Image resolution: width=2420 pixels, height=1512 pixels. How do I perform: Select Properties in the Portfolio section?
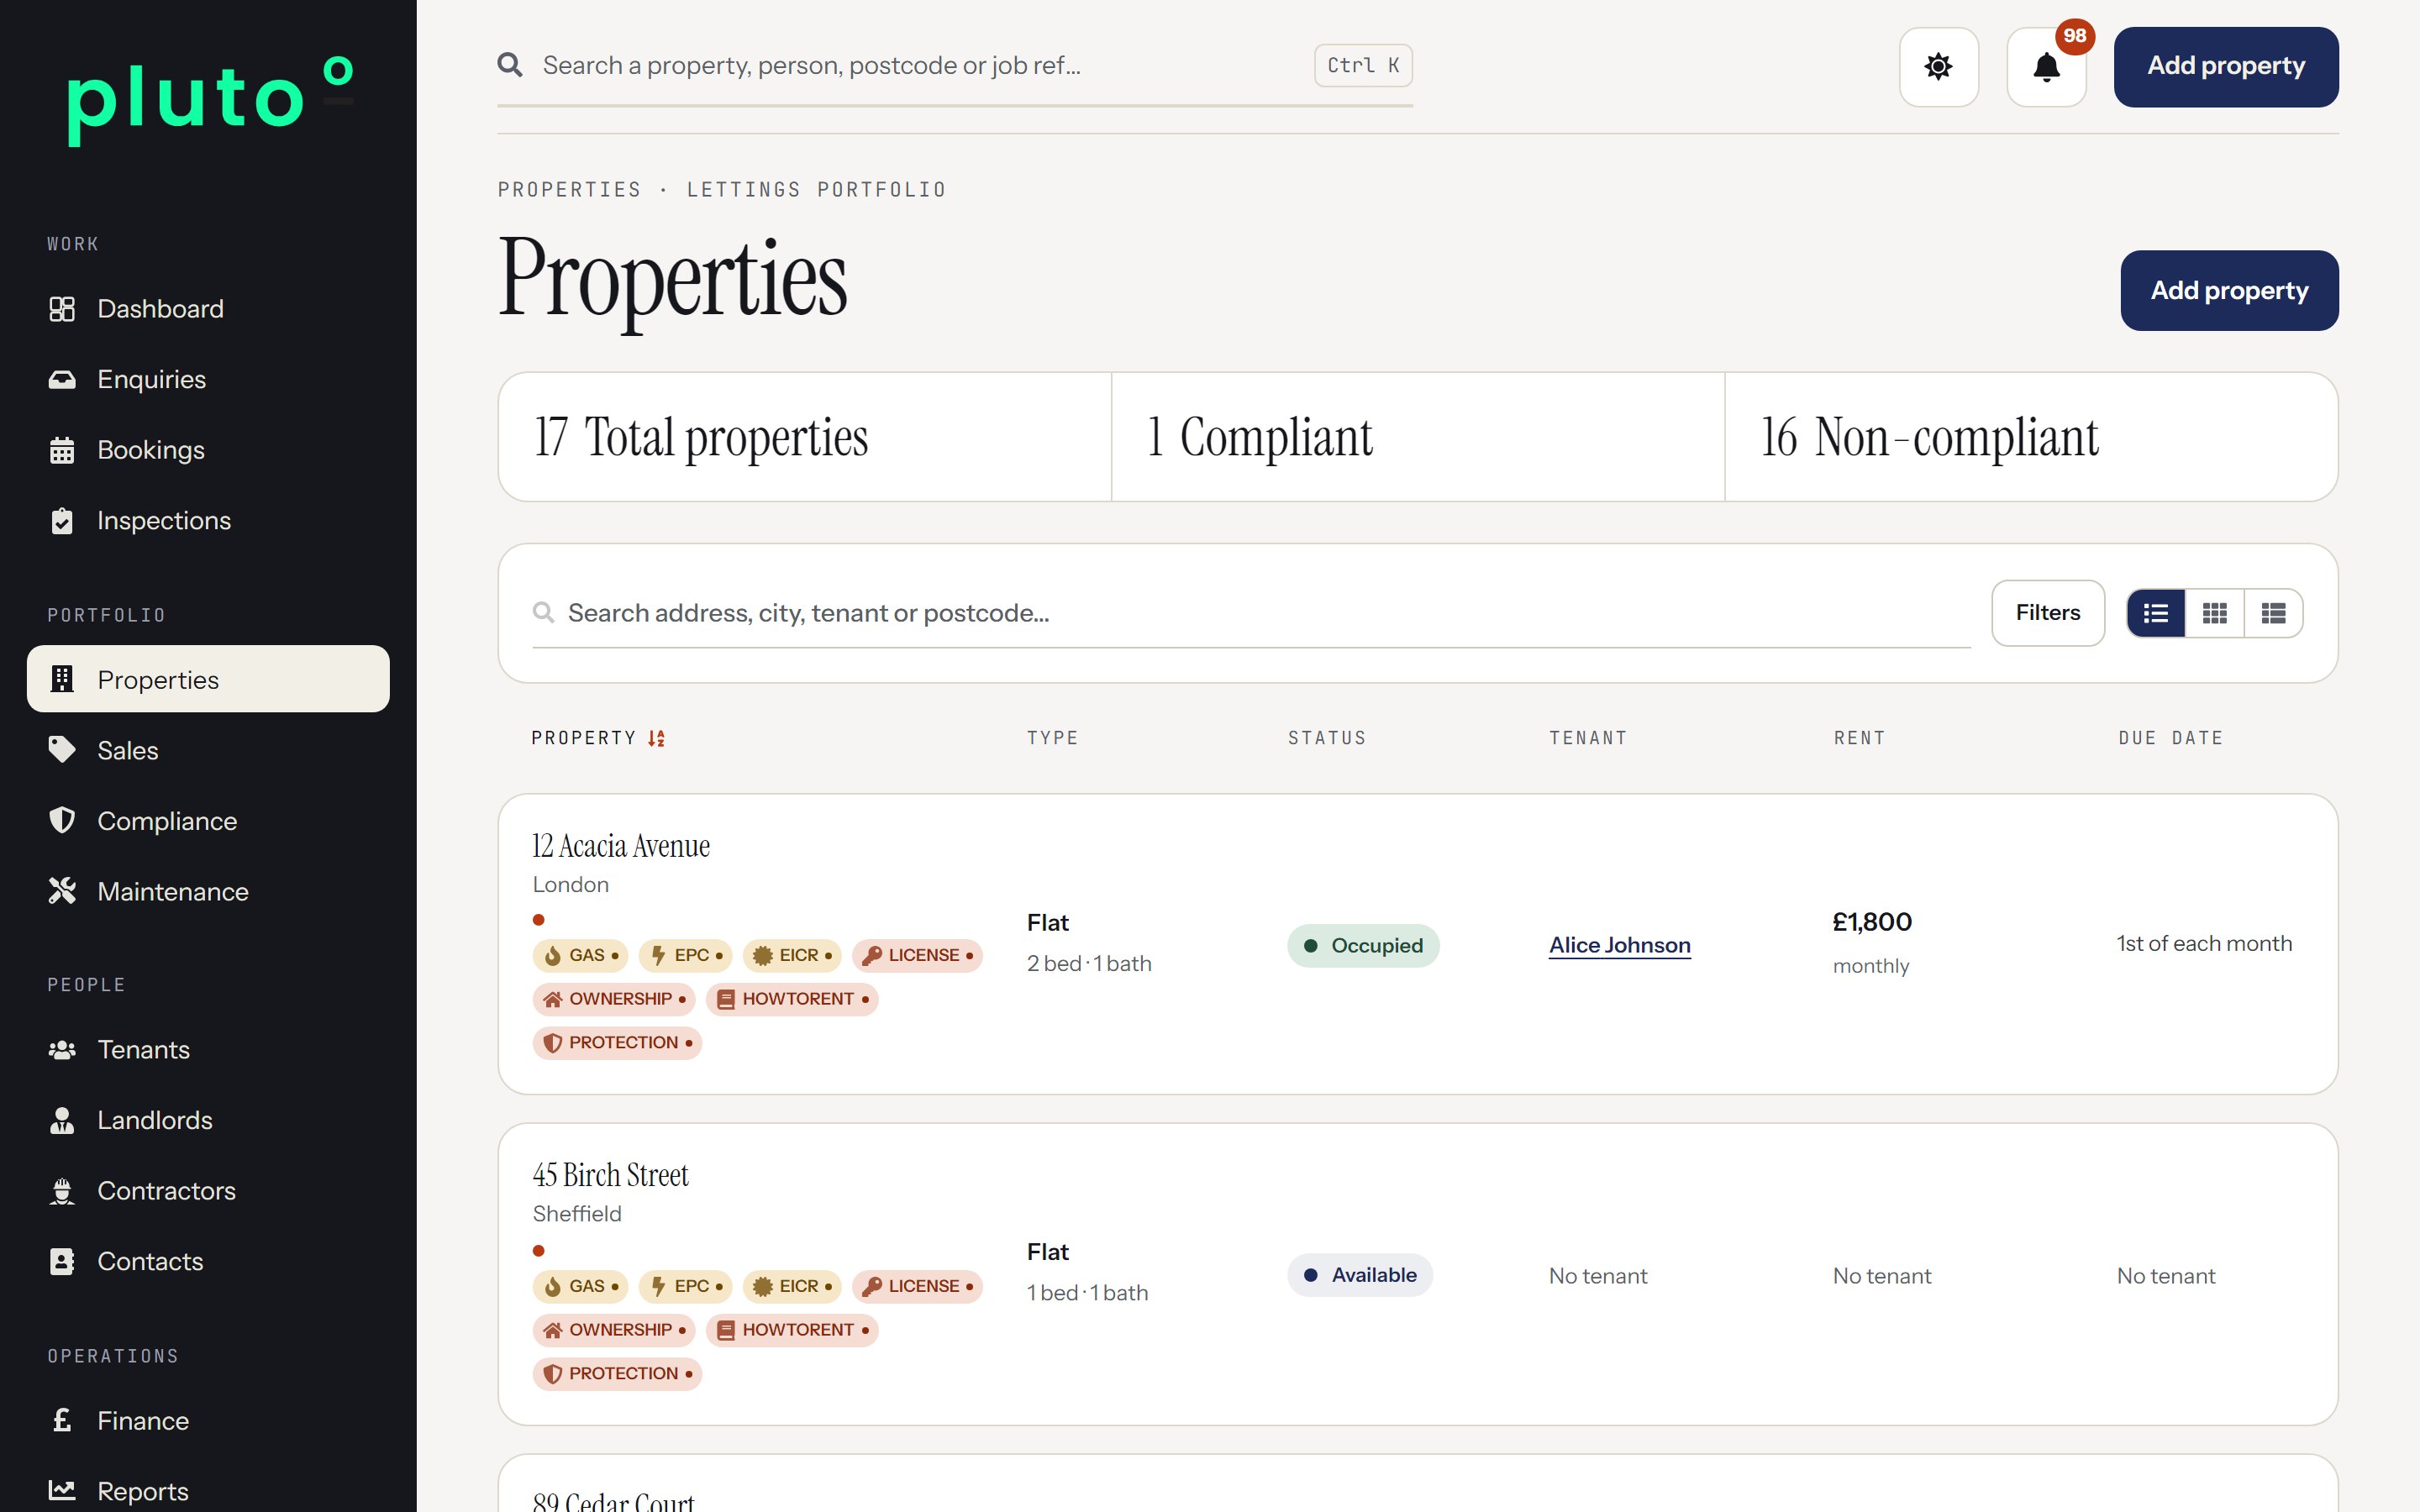coord(208,679)
